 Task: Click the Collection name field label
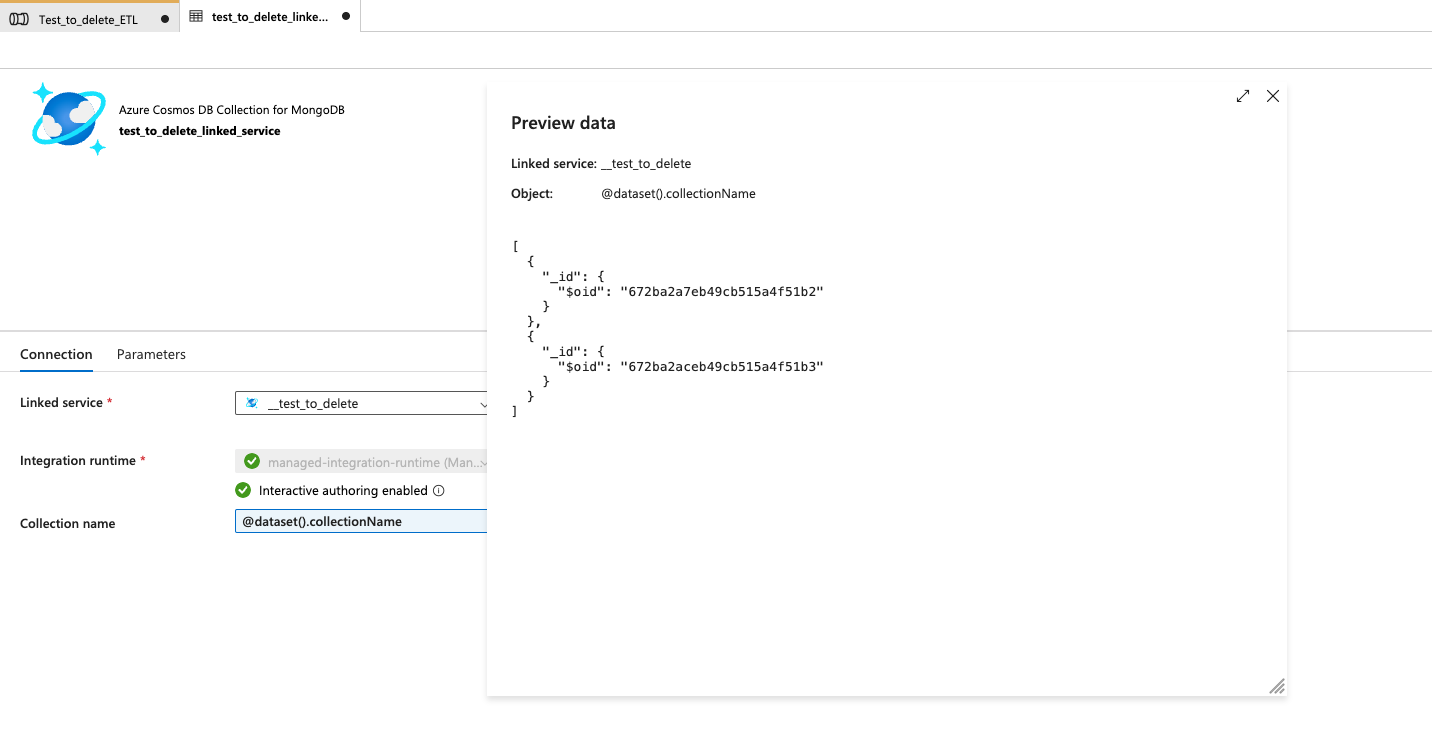[x=67, y=523]
